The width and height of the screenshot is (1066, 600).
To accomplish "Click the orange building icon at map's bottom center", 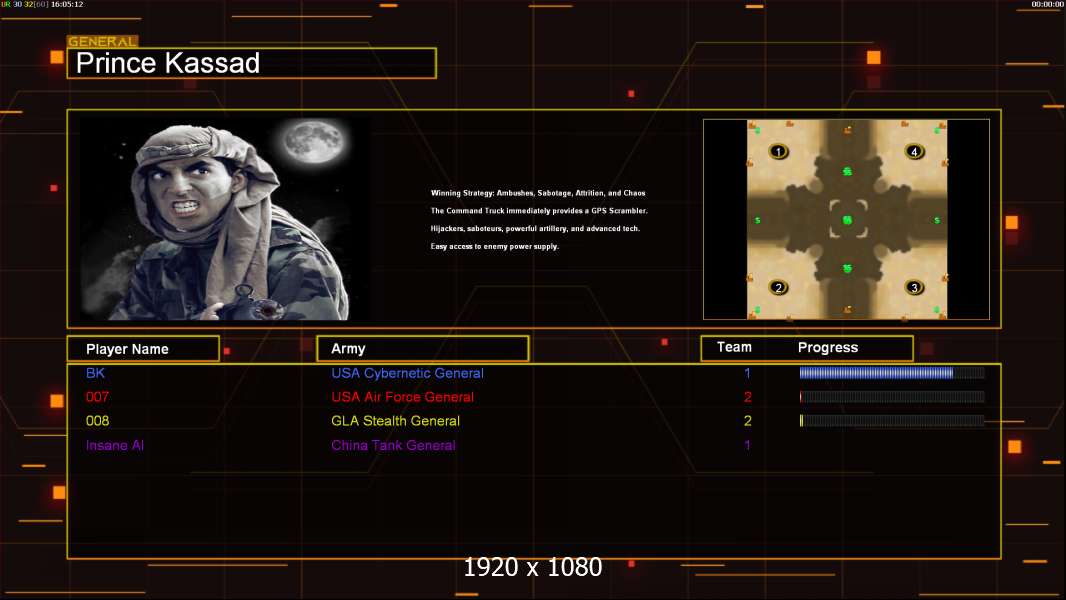I will point(847,310).
